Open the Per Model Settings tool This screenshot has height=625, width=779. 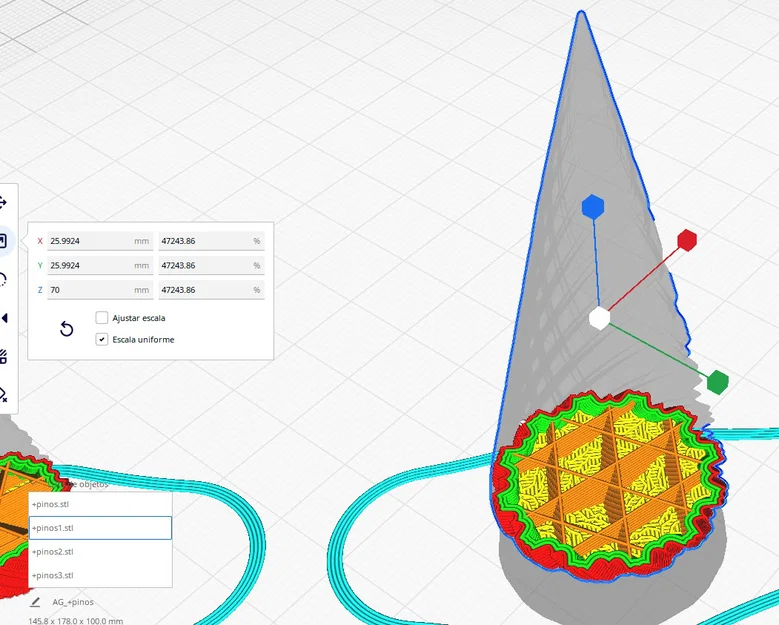[x=3, y=356]
